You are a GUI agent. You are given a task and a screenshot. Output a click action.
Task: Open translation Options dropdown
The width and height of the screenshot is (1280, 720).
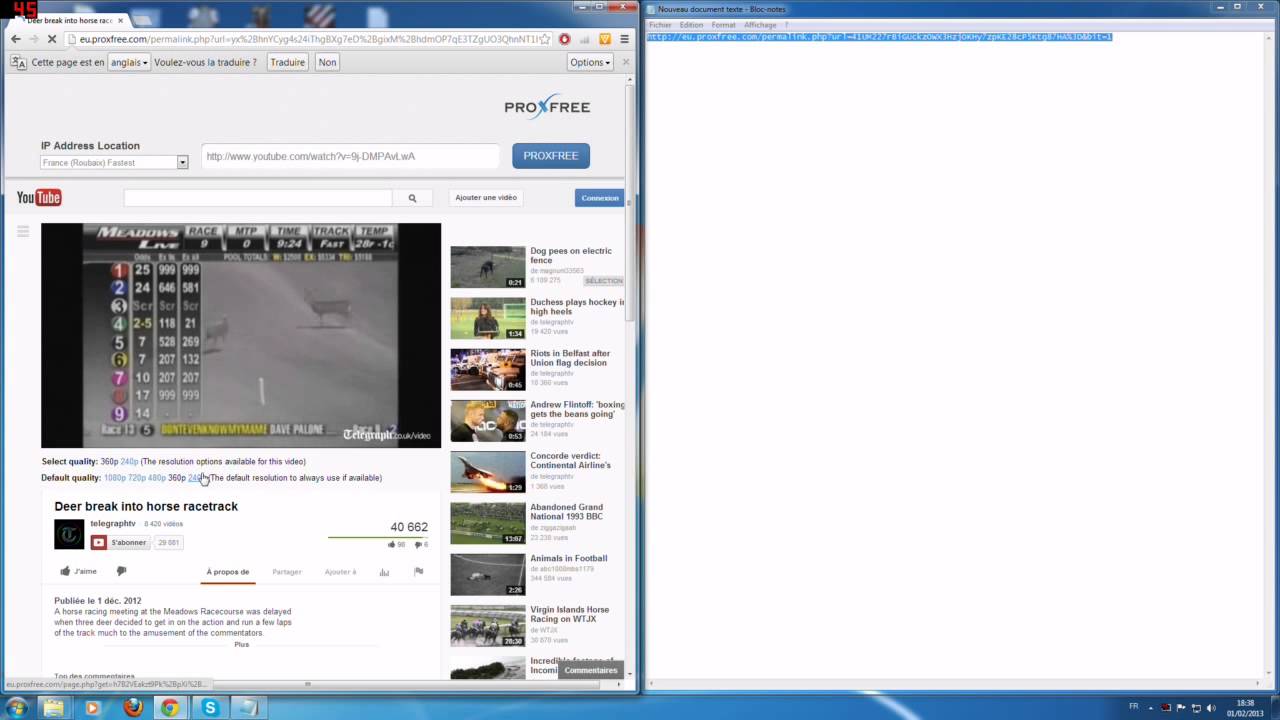[590, 62]
